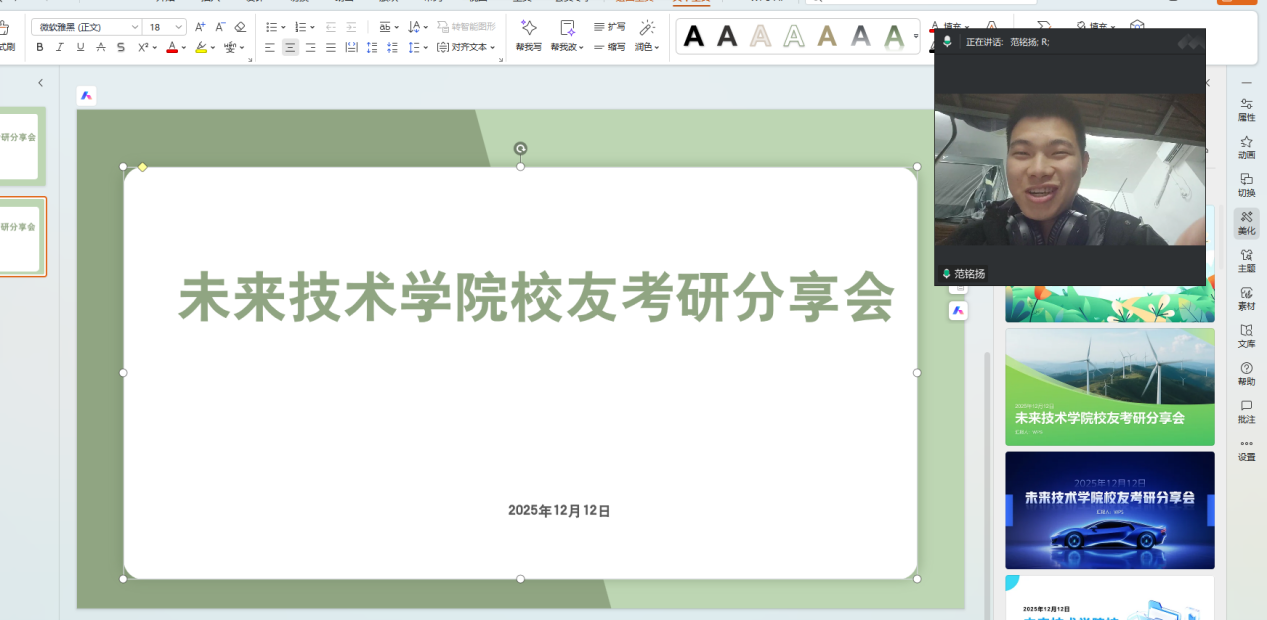The width and height of the screenshot is (1267, 620).
Task: Increase font size with A+ icon
Action: point(200,27)
